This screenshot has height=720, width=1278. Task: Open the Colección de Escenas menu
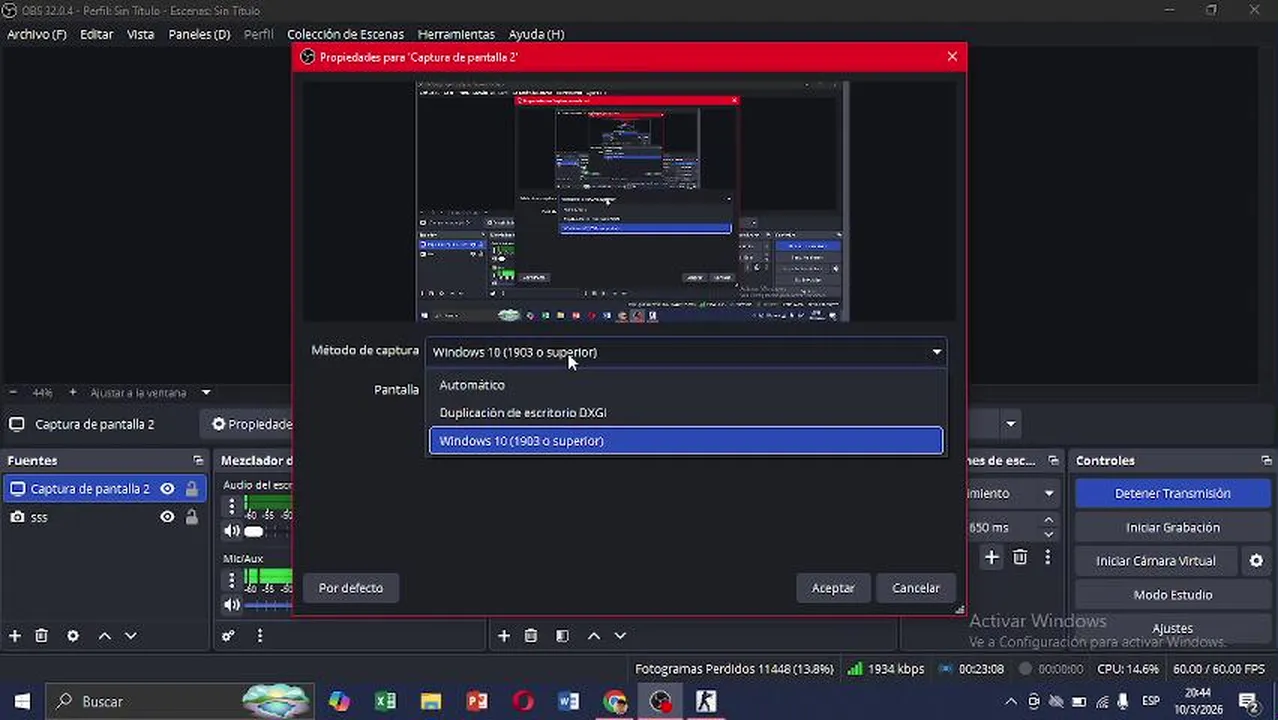point(346,34)
